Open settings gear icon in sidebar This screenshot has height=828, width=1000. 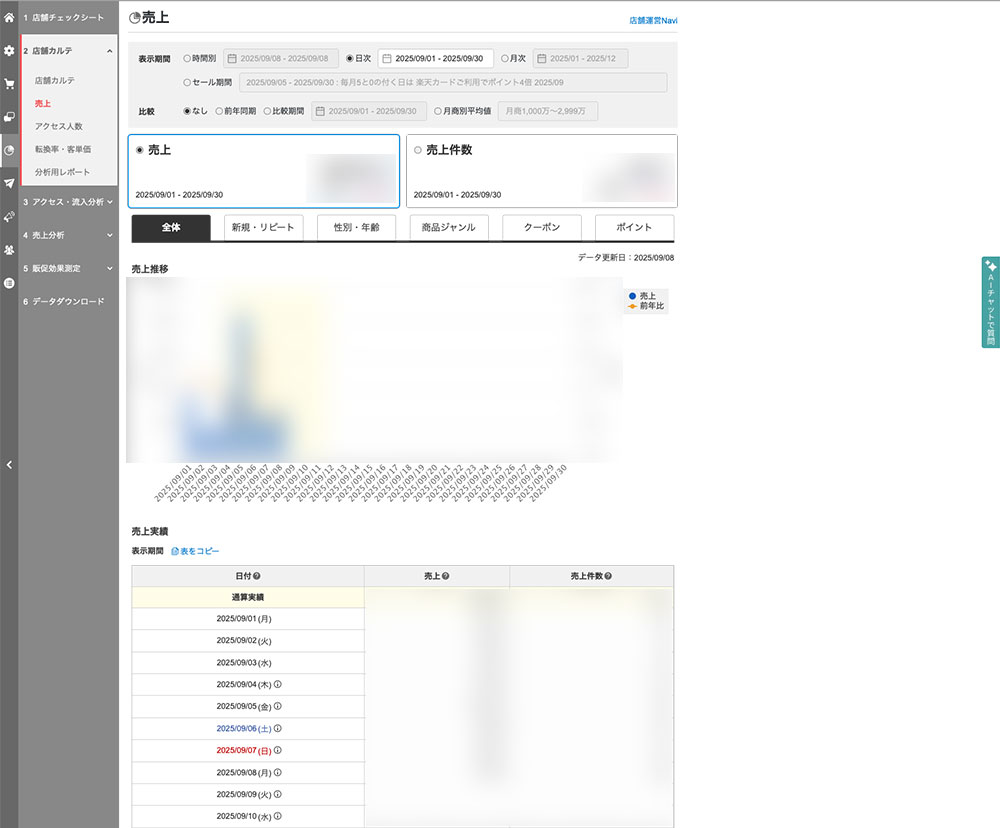(9, 50)
